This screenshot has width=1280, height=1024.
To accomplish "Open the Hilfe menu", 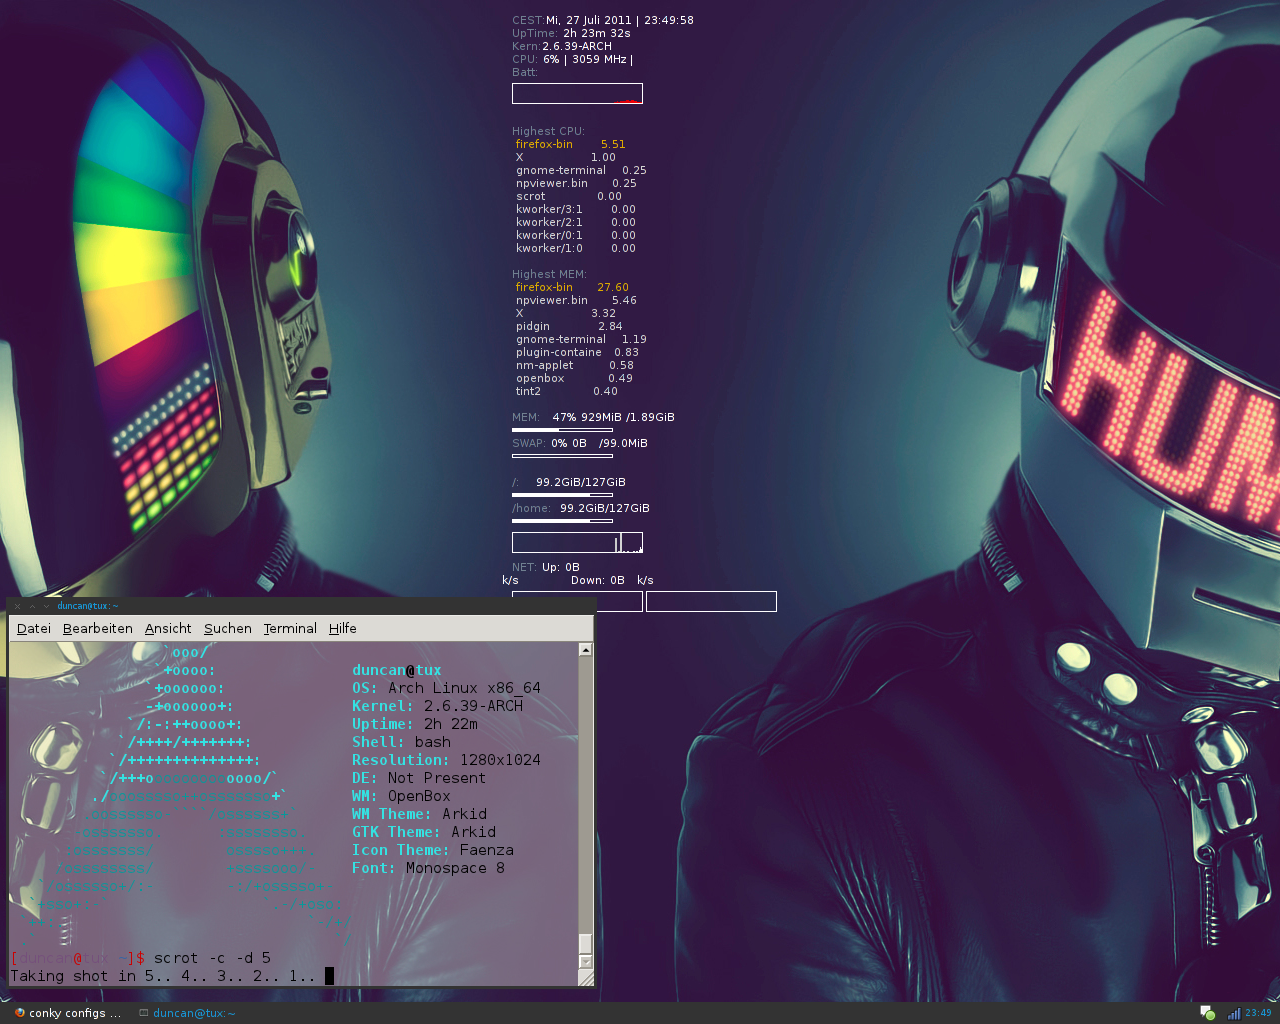I will 343,628.
